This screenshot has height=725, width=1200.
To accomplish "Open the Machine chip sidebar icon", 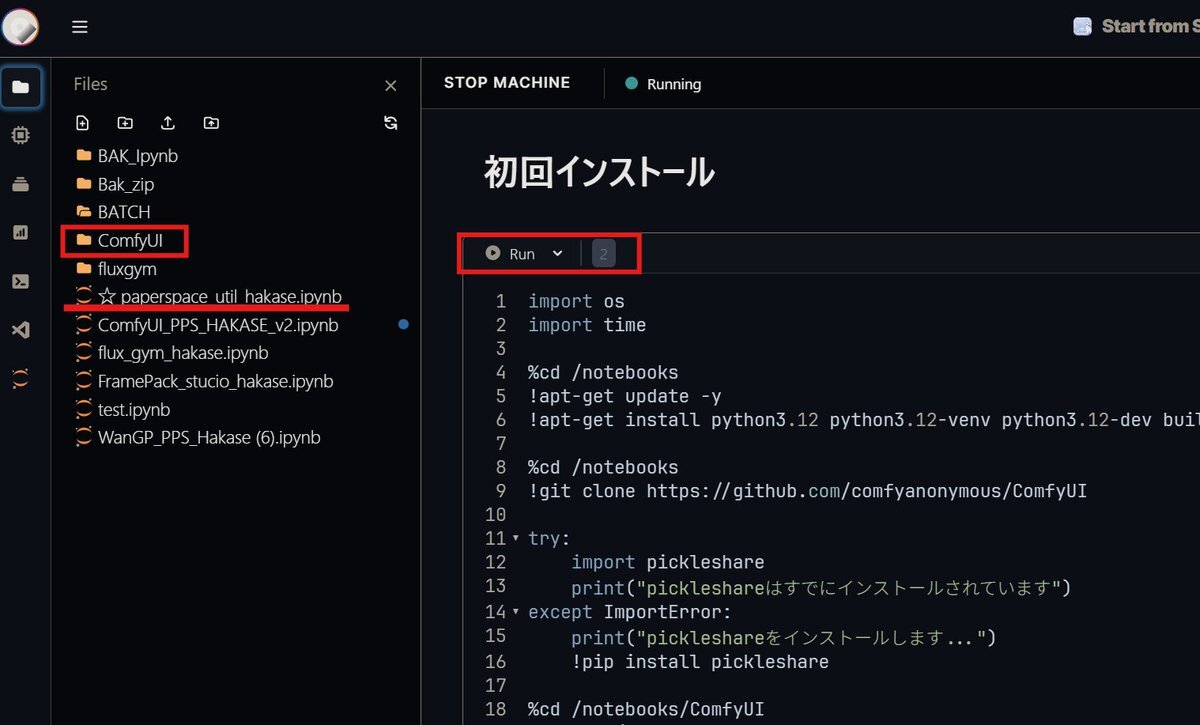I will (20, 135).
